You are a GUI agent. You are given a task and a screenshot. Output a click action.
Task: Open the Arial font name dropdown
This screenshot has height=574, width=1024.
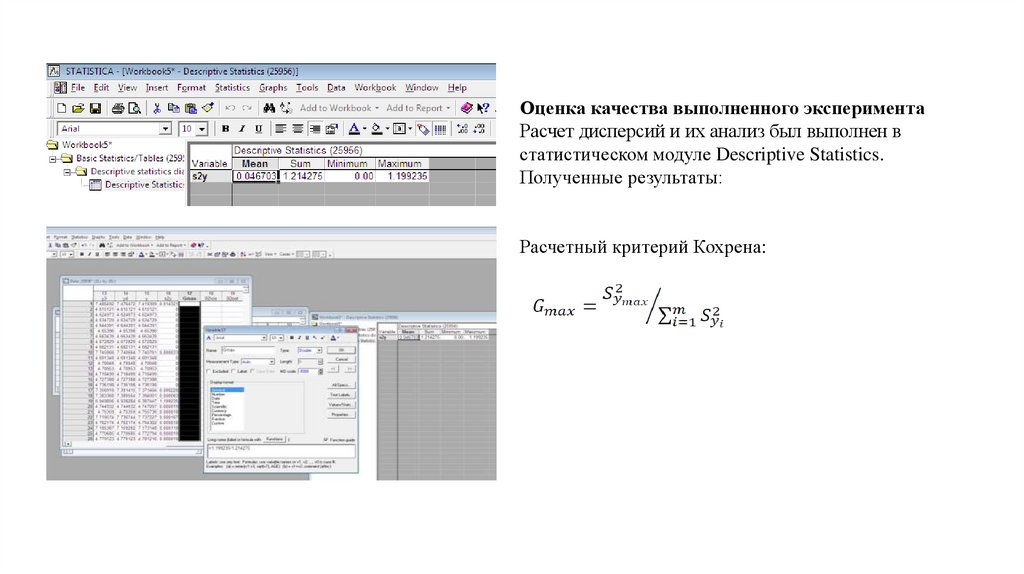[x=166, y=129]
